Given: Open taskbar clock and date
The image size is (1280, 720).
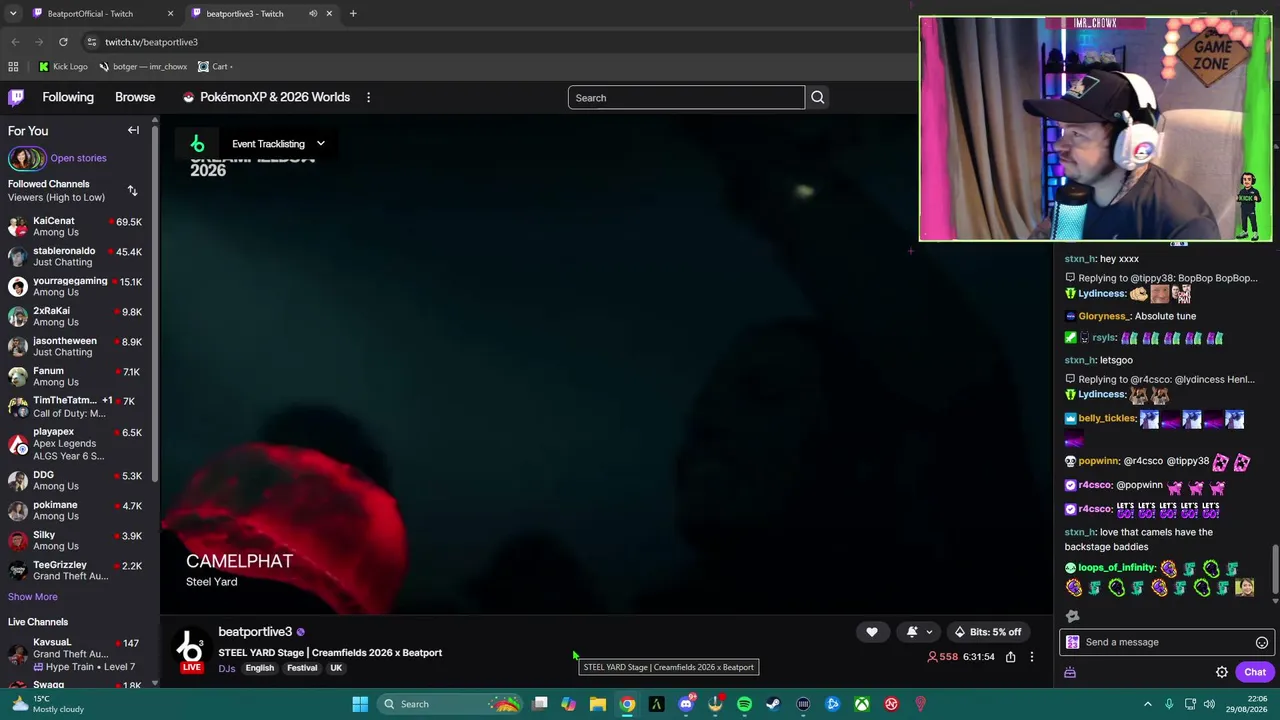Looking at the screenshot, I should coord(1247,704).
